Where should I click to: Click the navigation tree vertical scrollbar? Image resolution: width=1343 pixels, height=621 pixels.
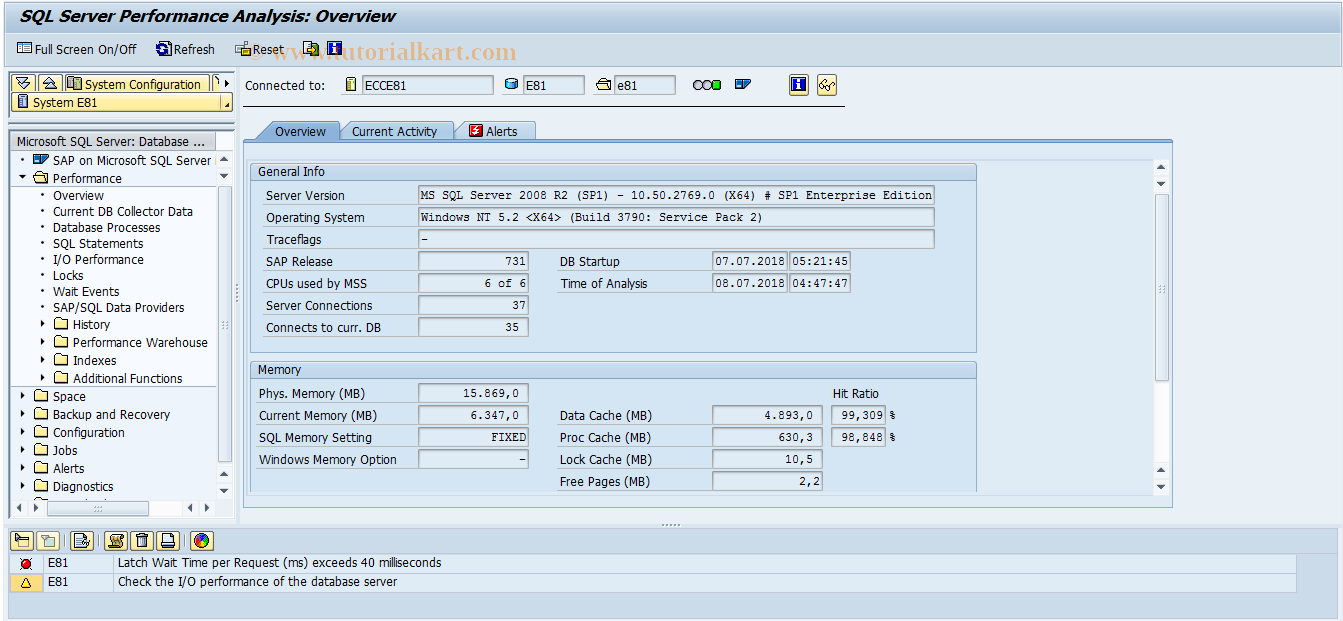click(225, 326)
